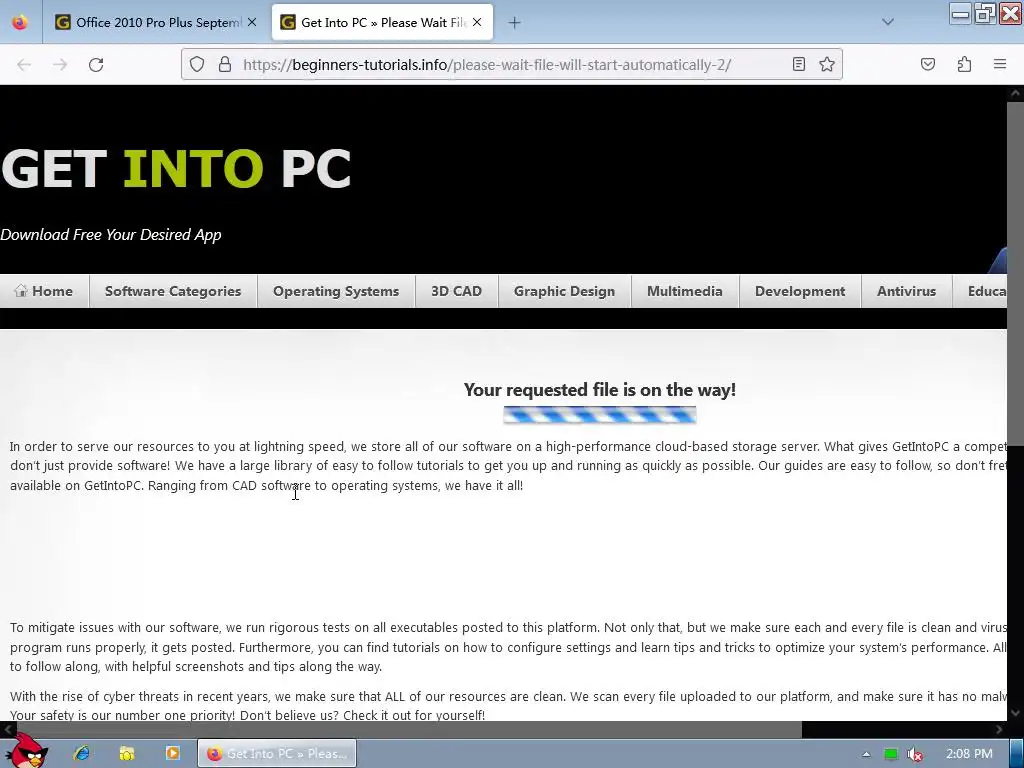Go to the Multimedia category
The height and width of the screenshot is (768, 1024).
coord(684,291)
